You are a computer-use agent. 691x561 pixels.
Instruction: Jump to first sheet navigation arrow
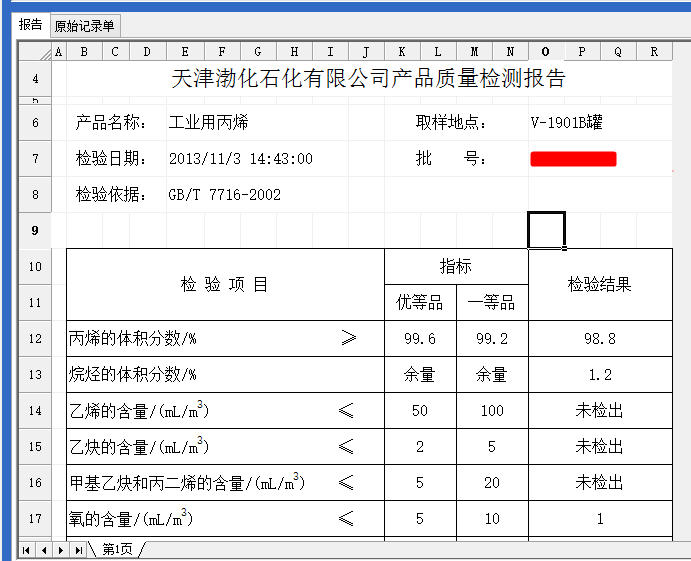pyautogui.click(x=26, y=550)
